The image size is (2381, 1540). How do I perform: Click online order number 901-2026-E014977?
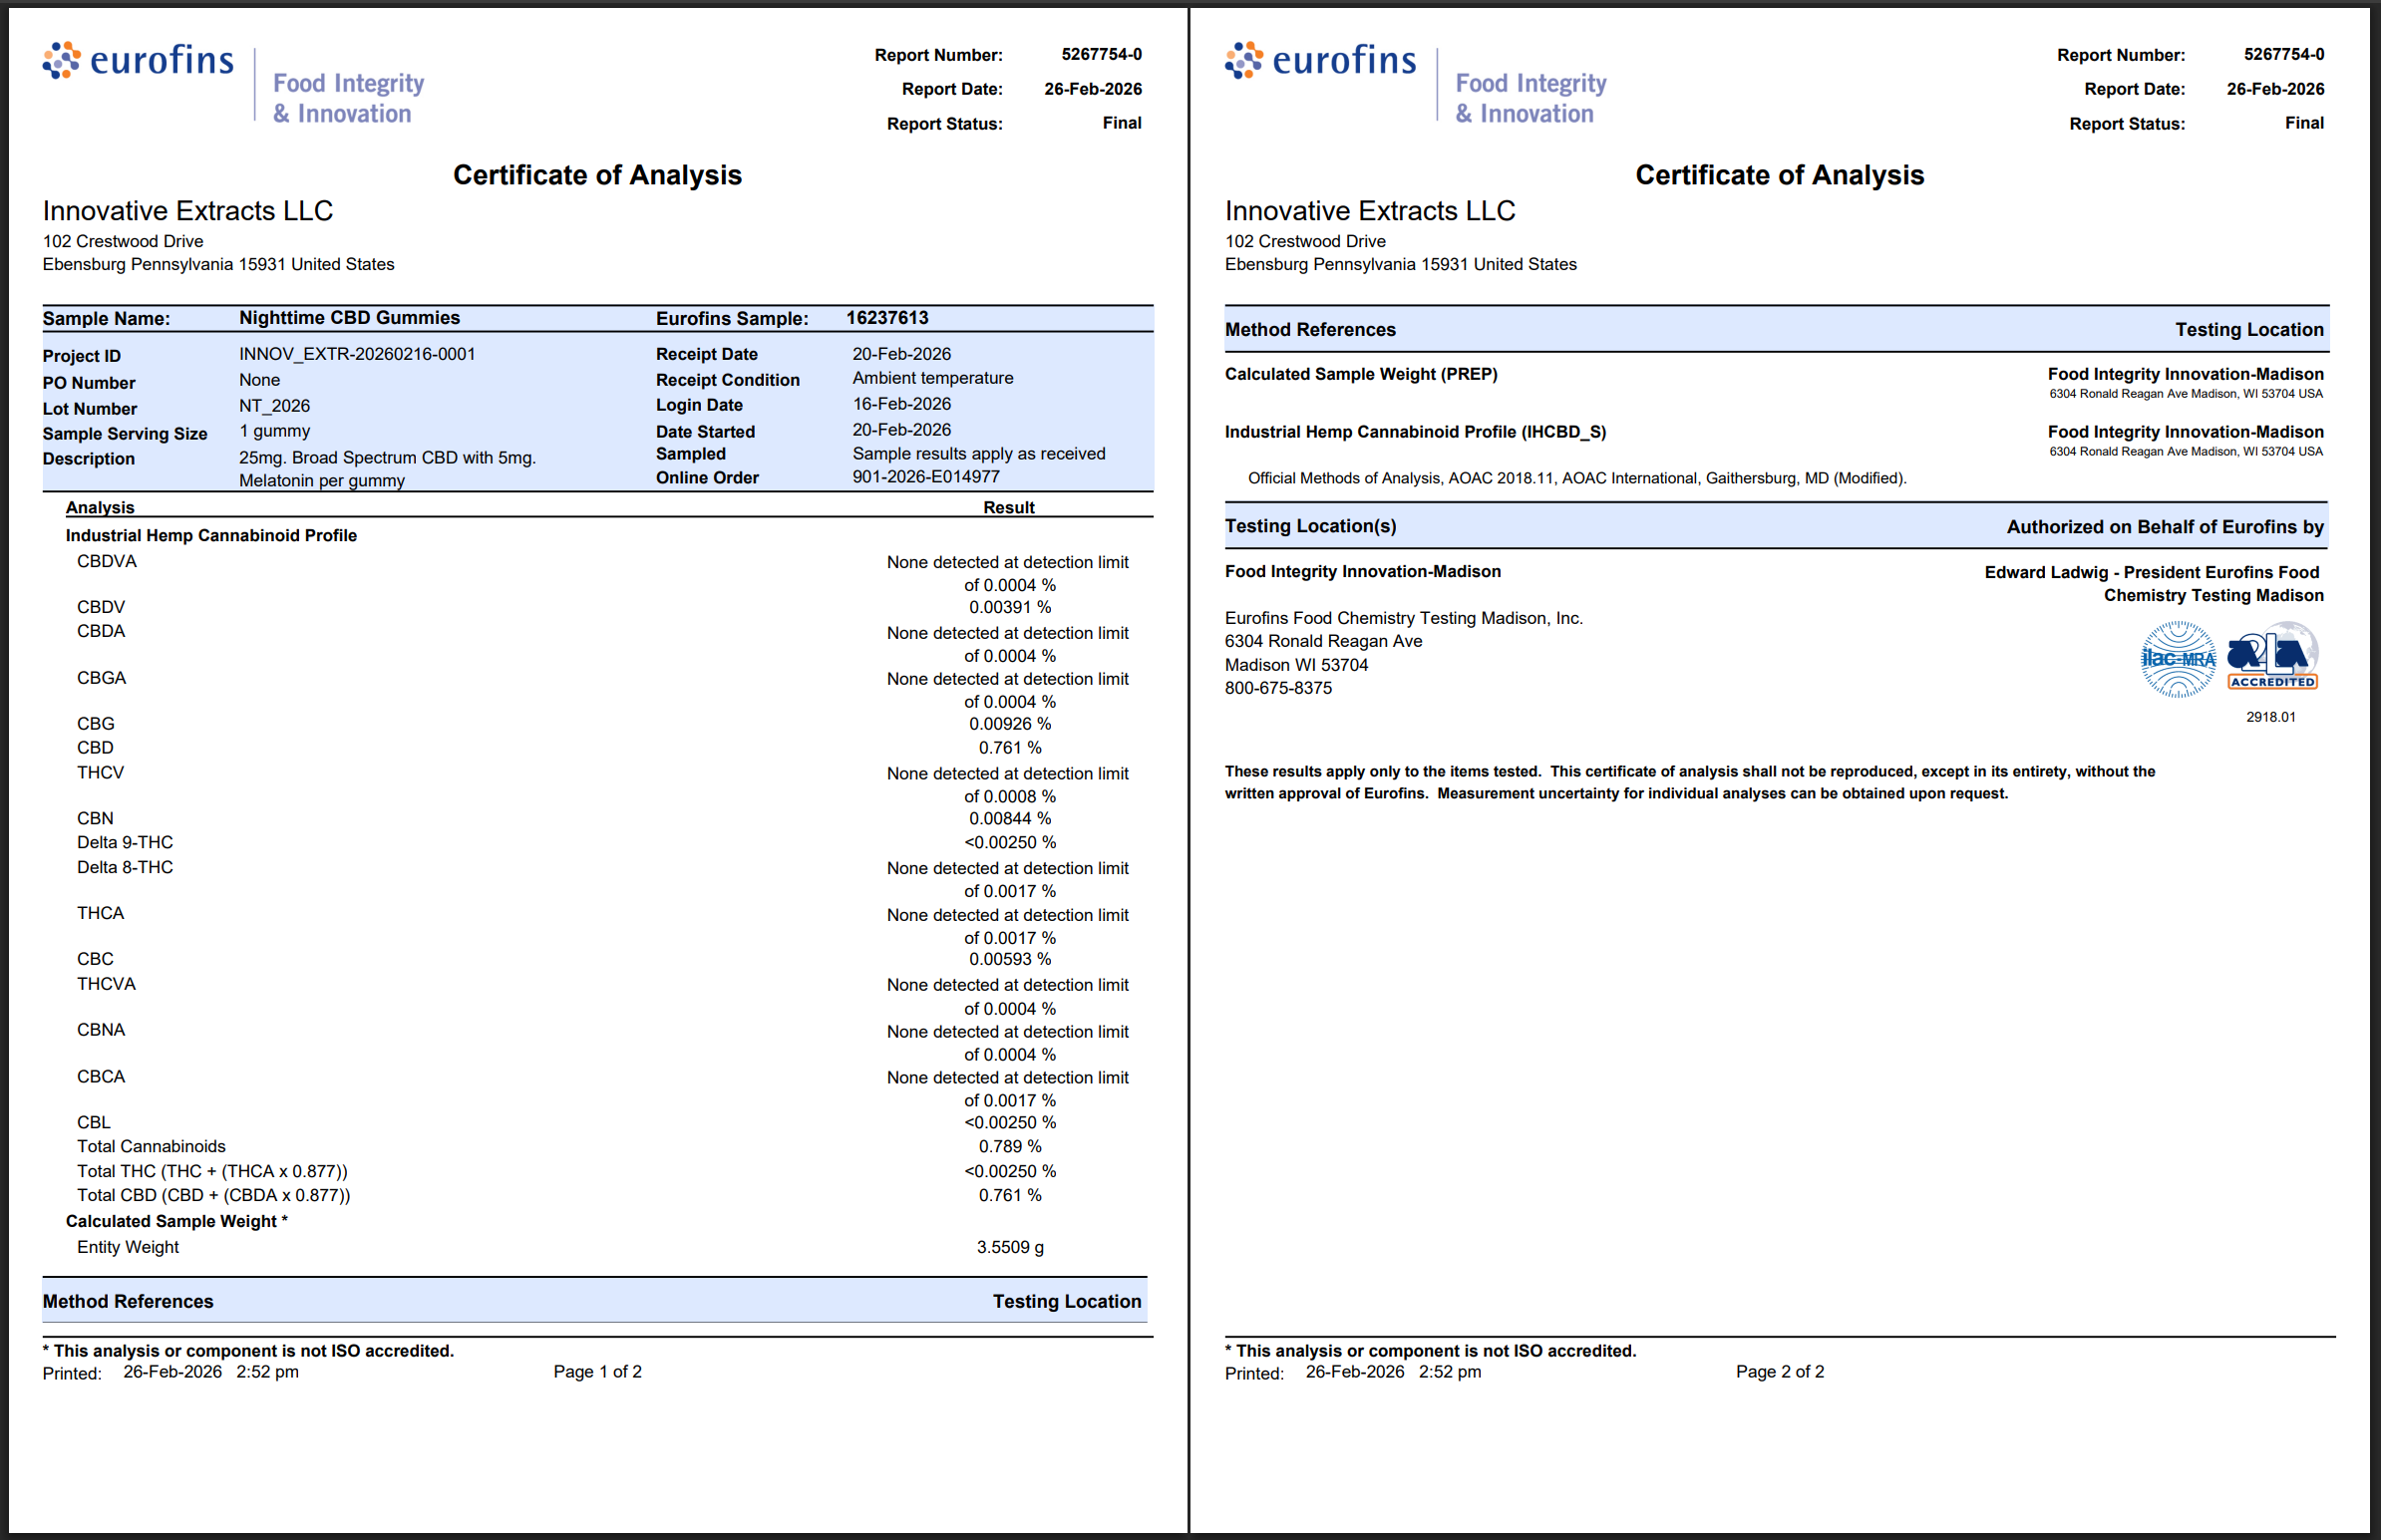point(925,477)
